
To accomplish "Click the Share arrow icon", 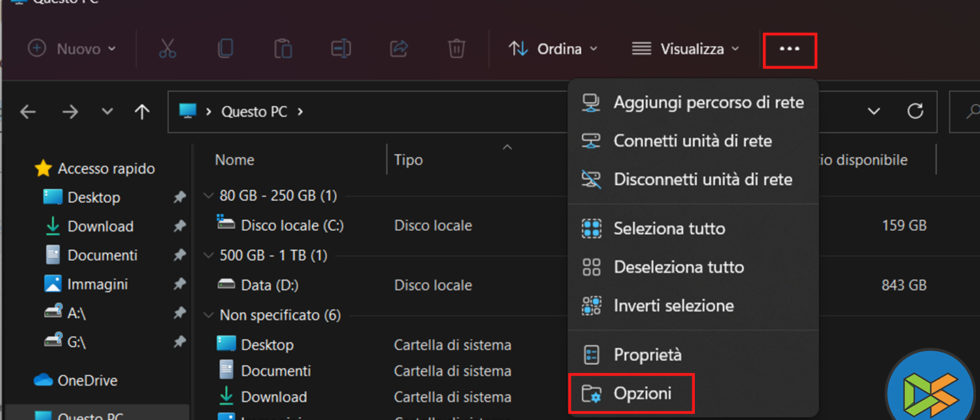I will pos(399,48).
